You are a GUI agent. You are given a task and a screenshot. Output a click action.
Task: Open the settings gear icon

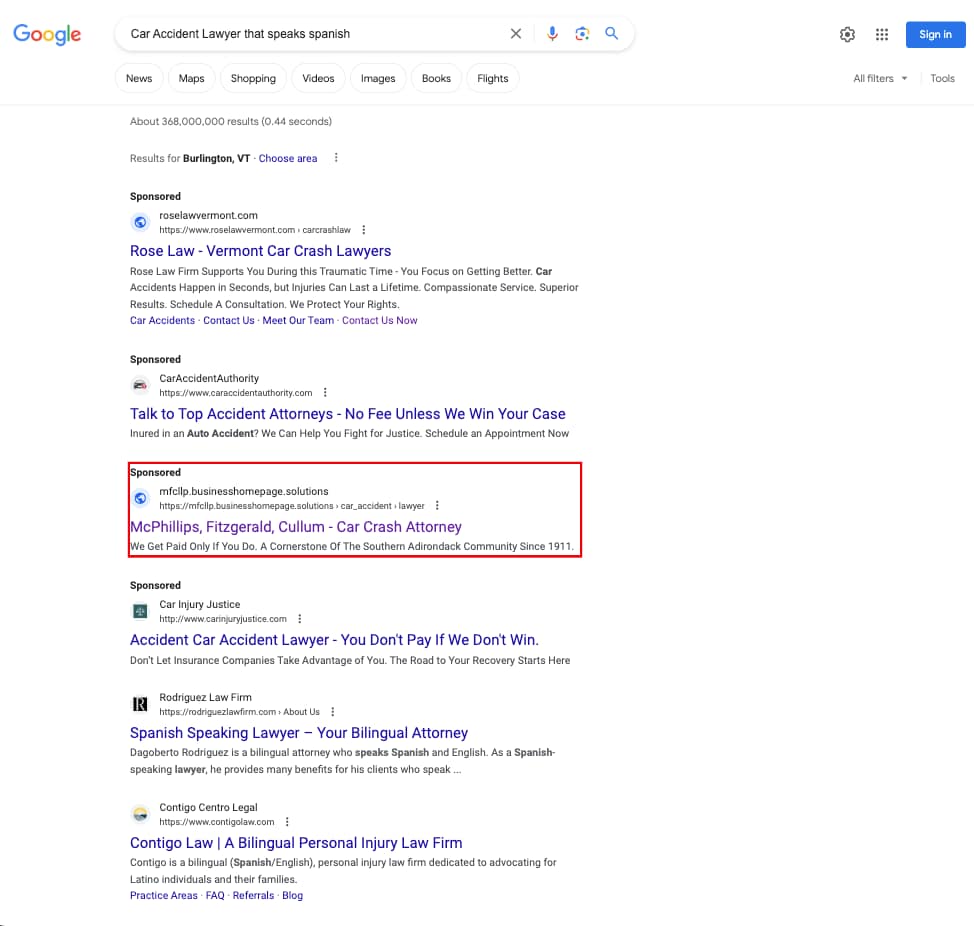[847, 34]
